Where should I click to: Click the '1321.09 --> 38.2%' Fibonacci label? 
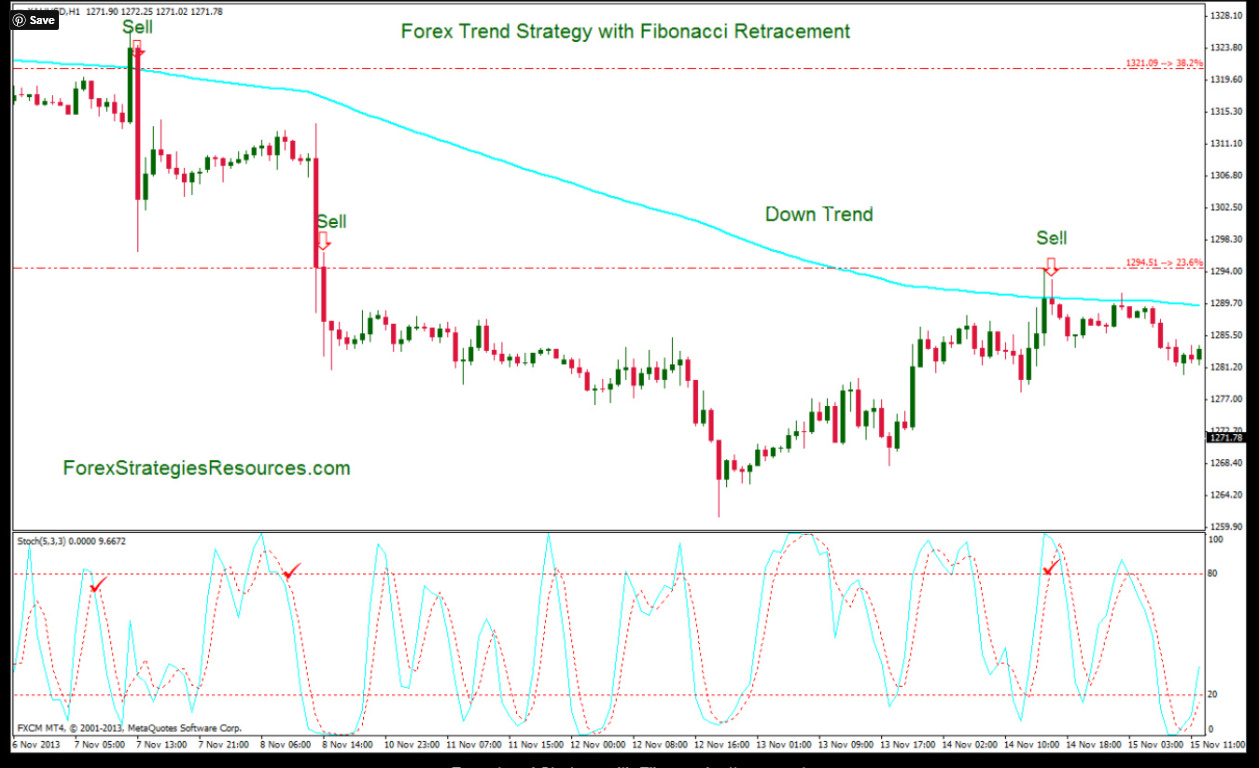(x=1164, y=63)
